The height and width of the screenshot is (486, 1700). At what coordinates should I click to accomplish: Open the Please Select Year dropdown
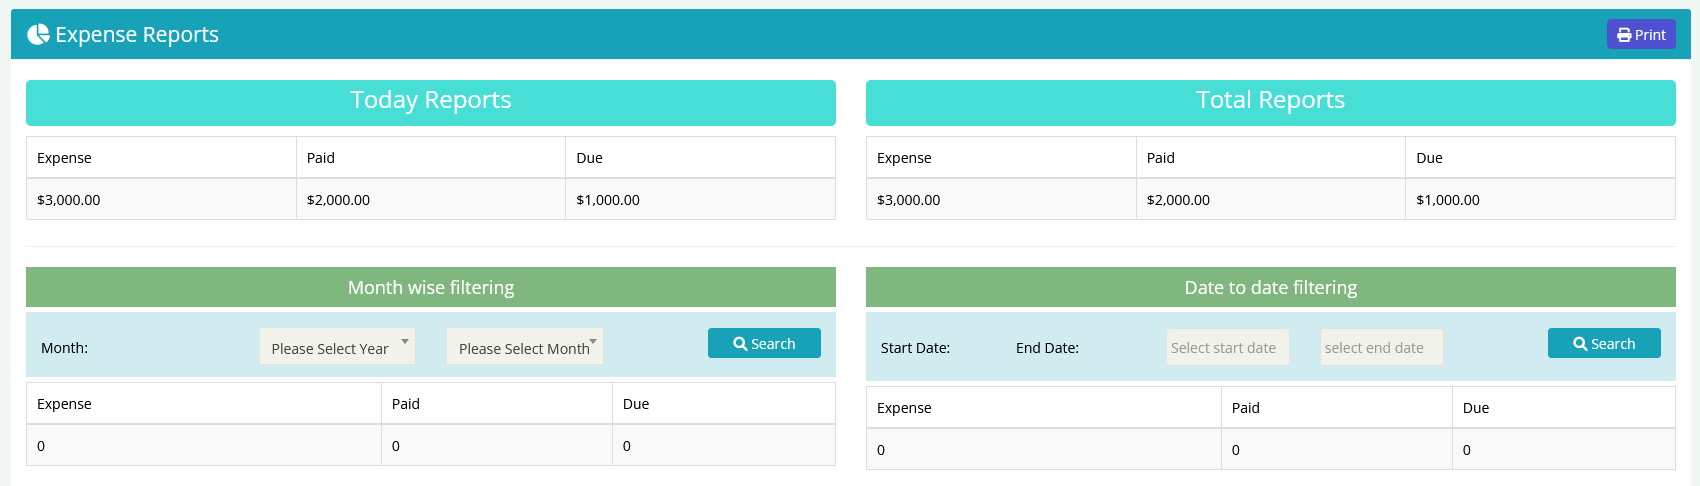pyautogui.click(x=330, y=347)
